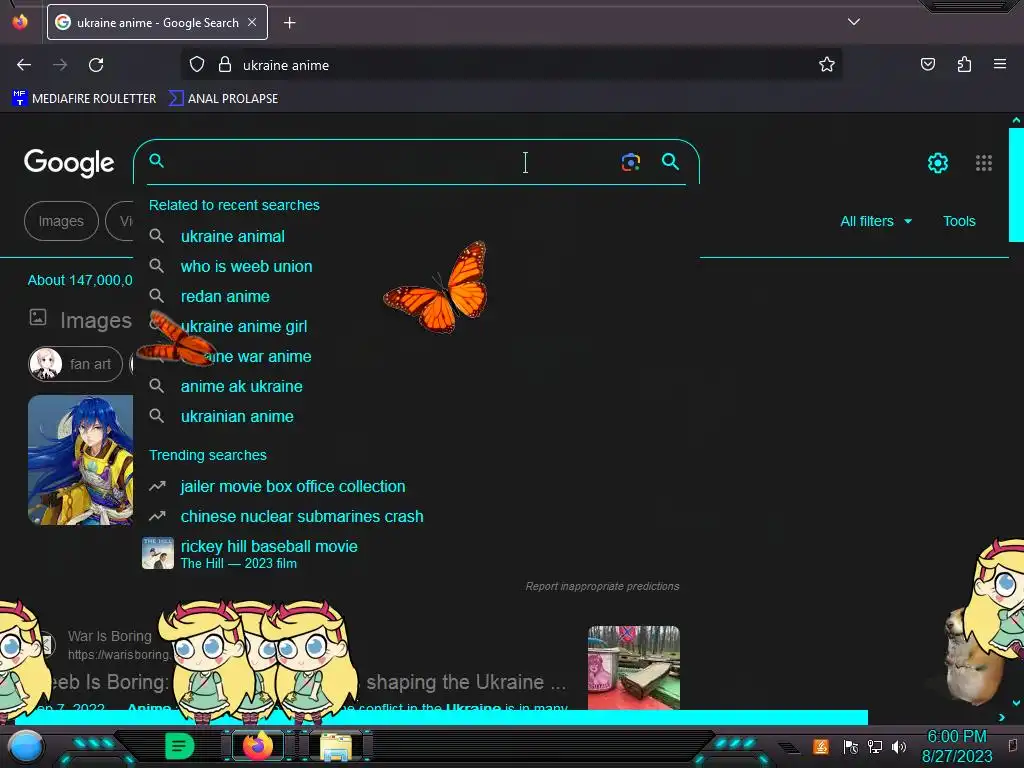Open the search Tools option
Screen dimensions: 1024x768
point(959,221)
